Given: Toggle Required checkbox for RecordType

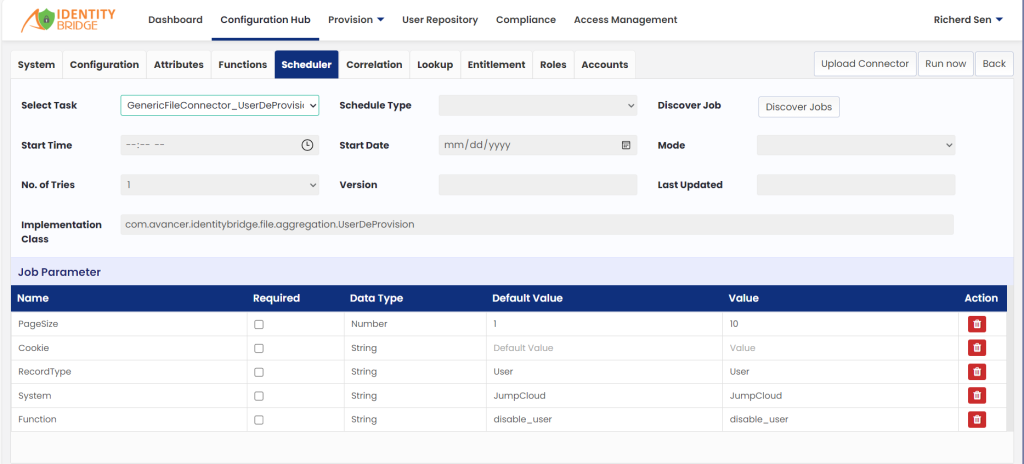Looking at the screenshot, I should (259, 372).
